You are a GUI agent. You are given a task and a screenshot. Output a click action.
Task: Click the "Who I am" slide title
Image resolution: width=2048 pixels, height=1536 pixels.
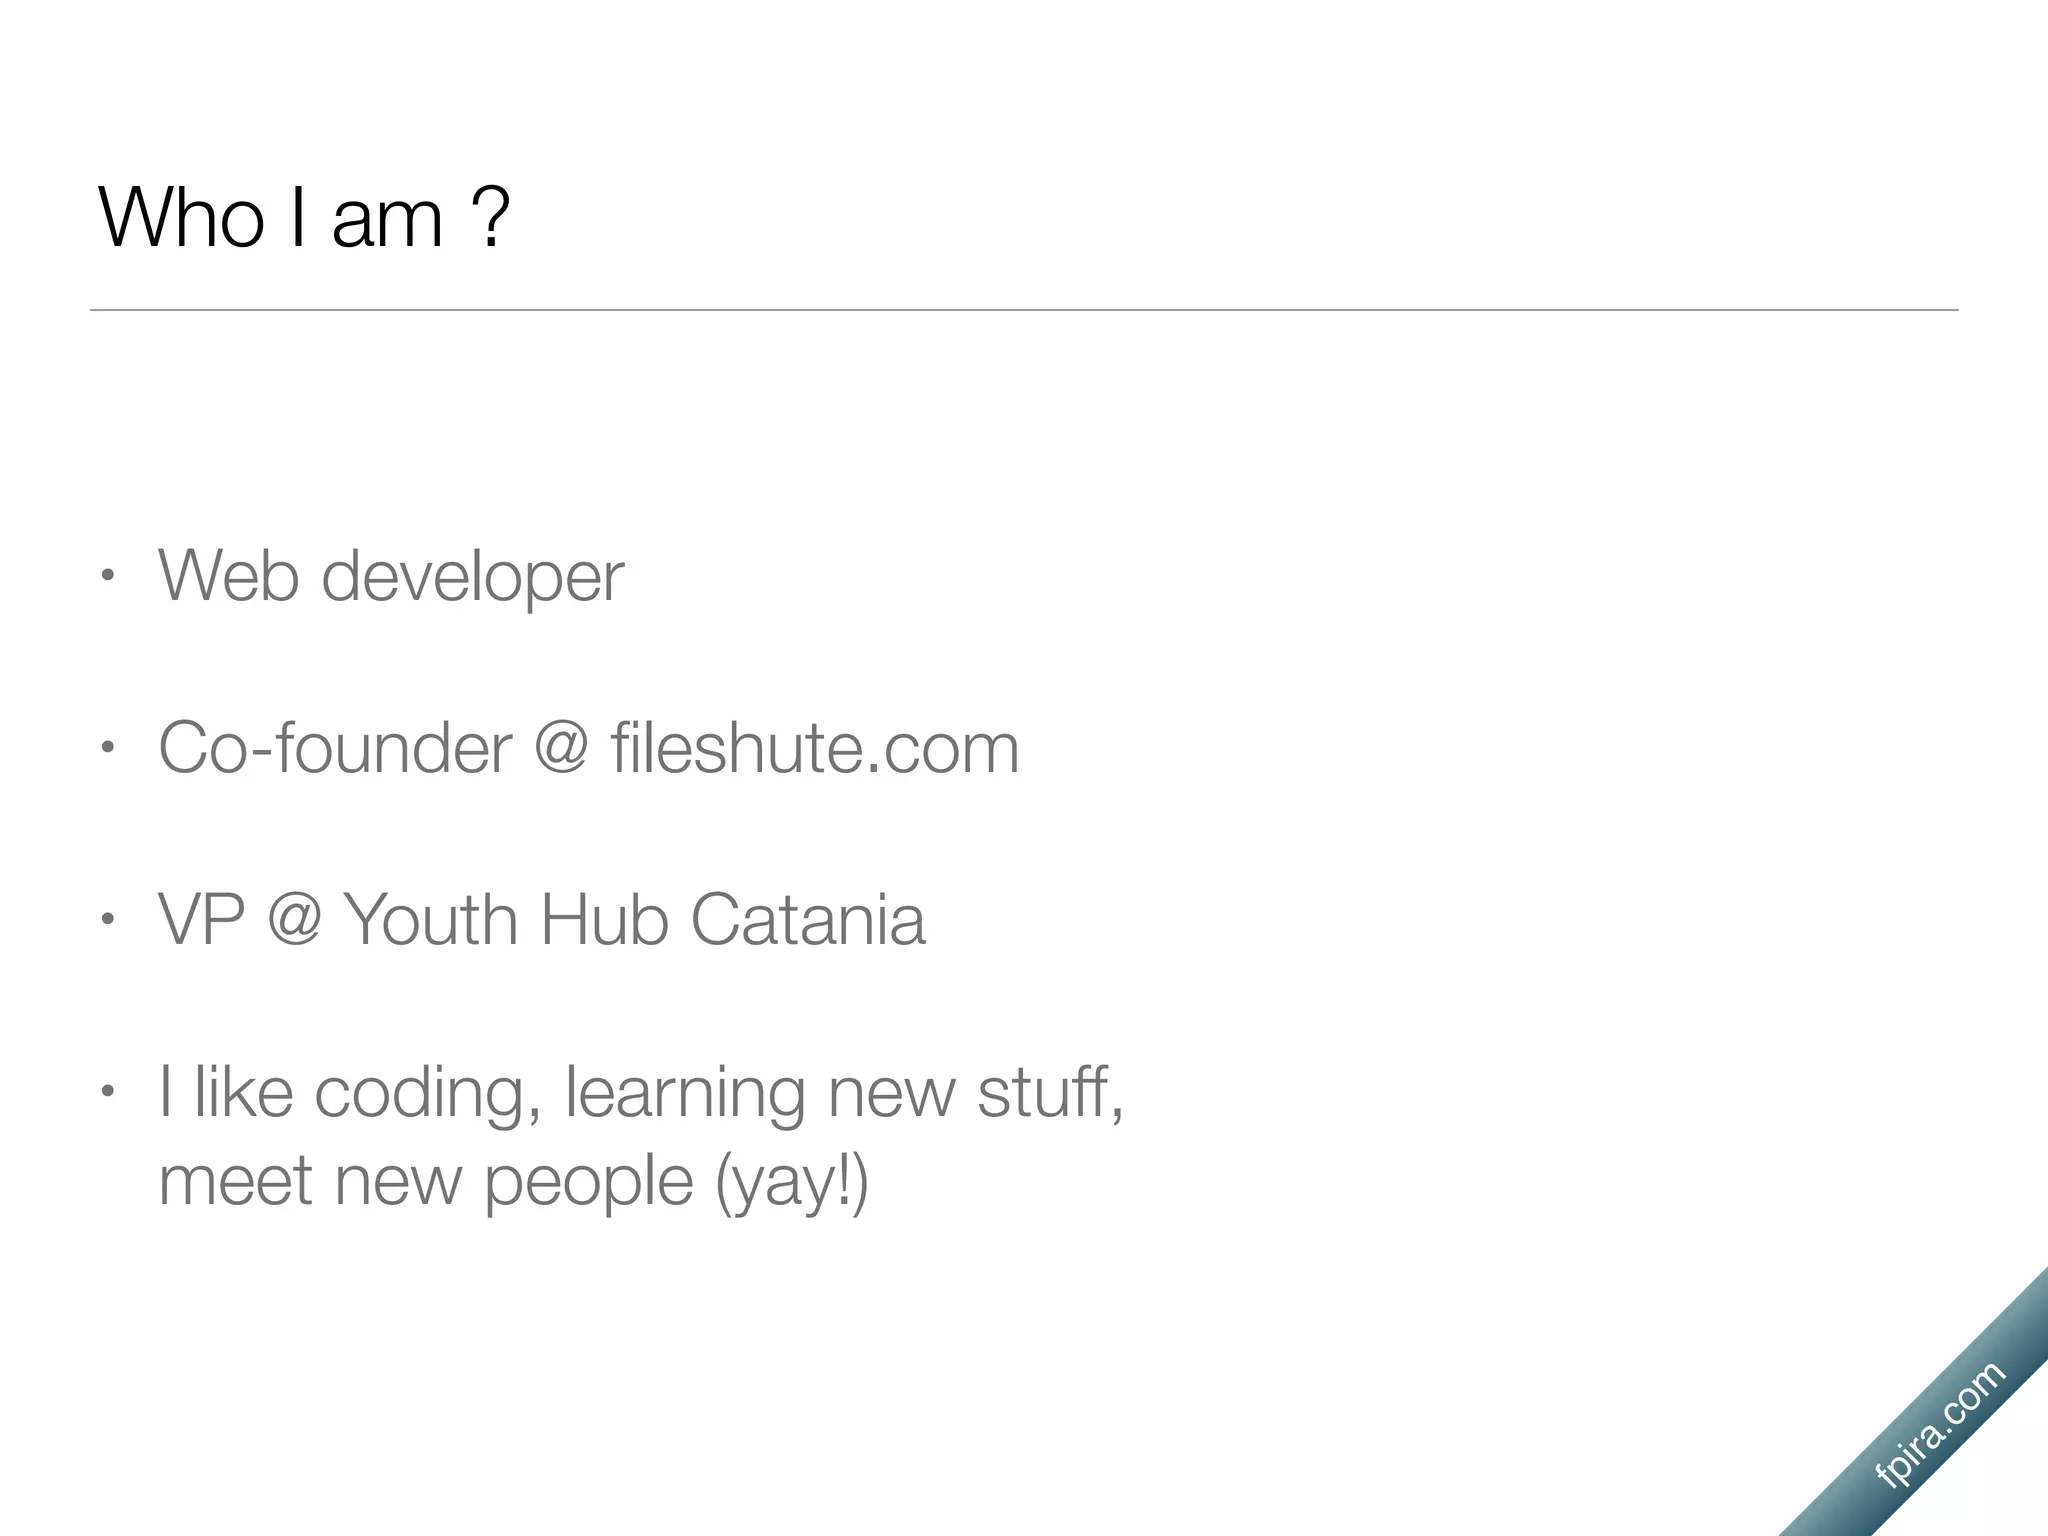(270, 217)
